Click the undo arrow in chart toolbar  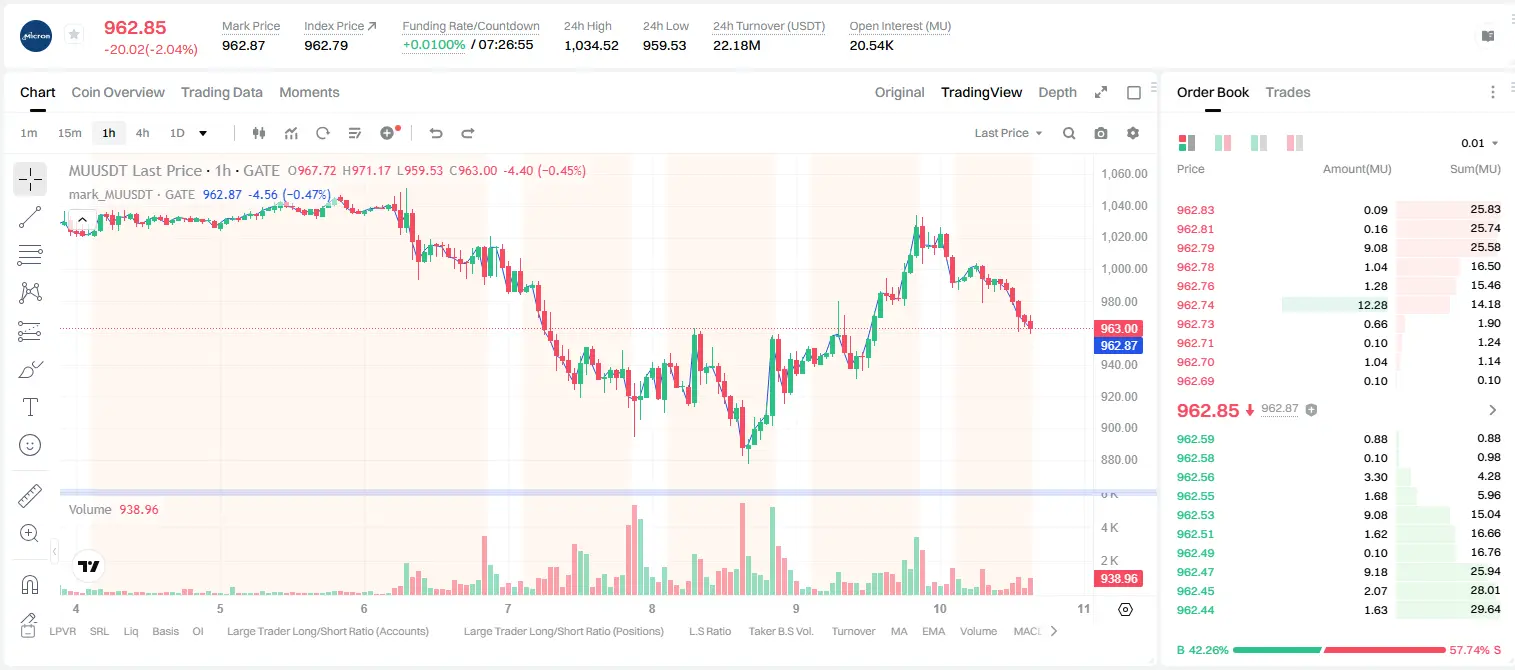pos(436,133)
